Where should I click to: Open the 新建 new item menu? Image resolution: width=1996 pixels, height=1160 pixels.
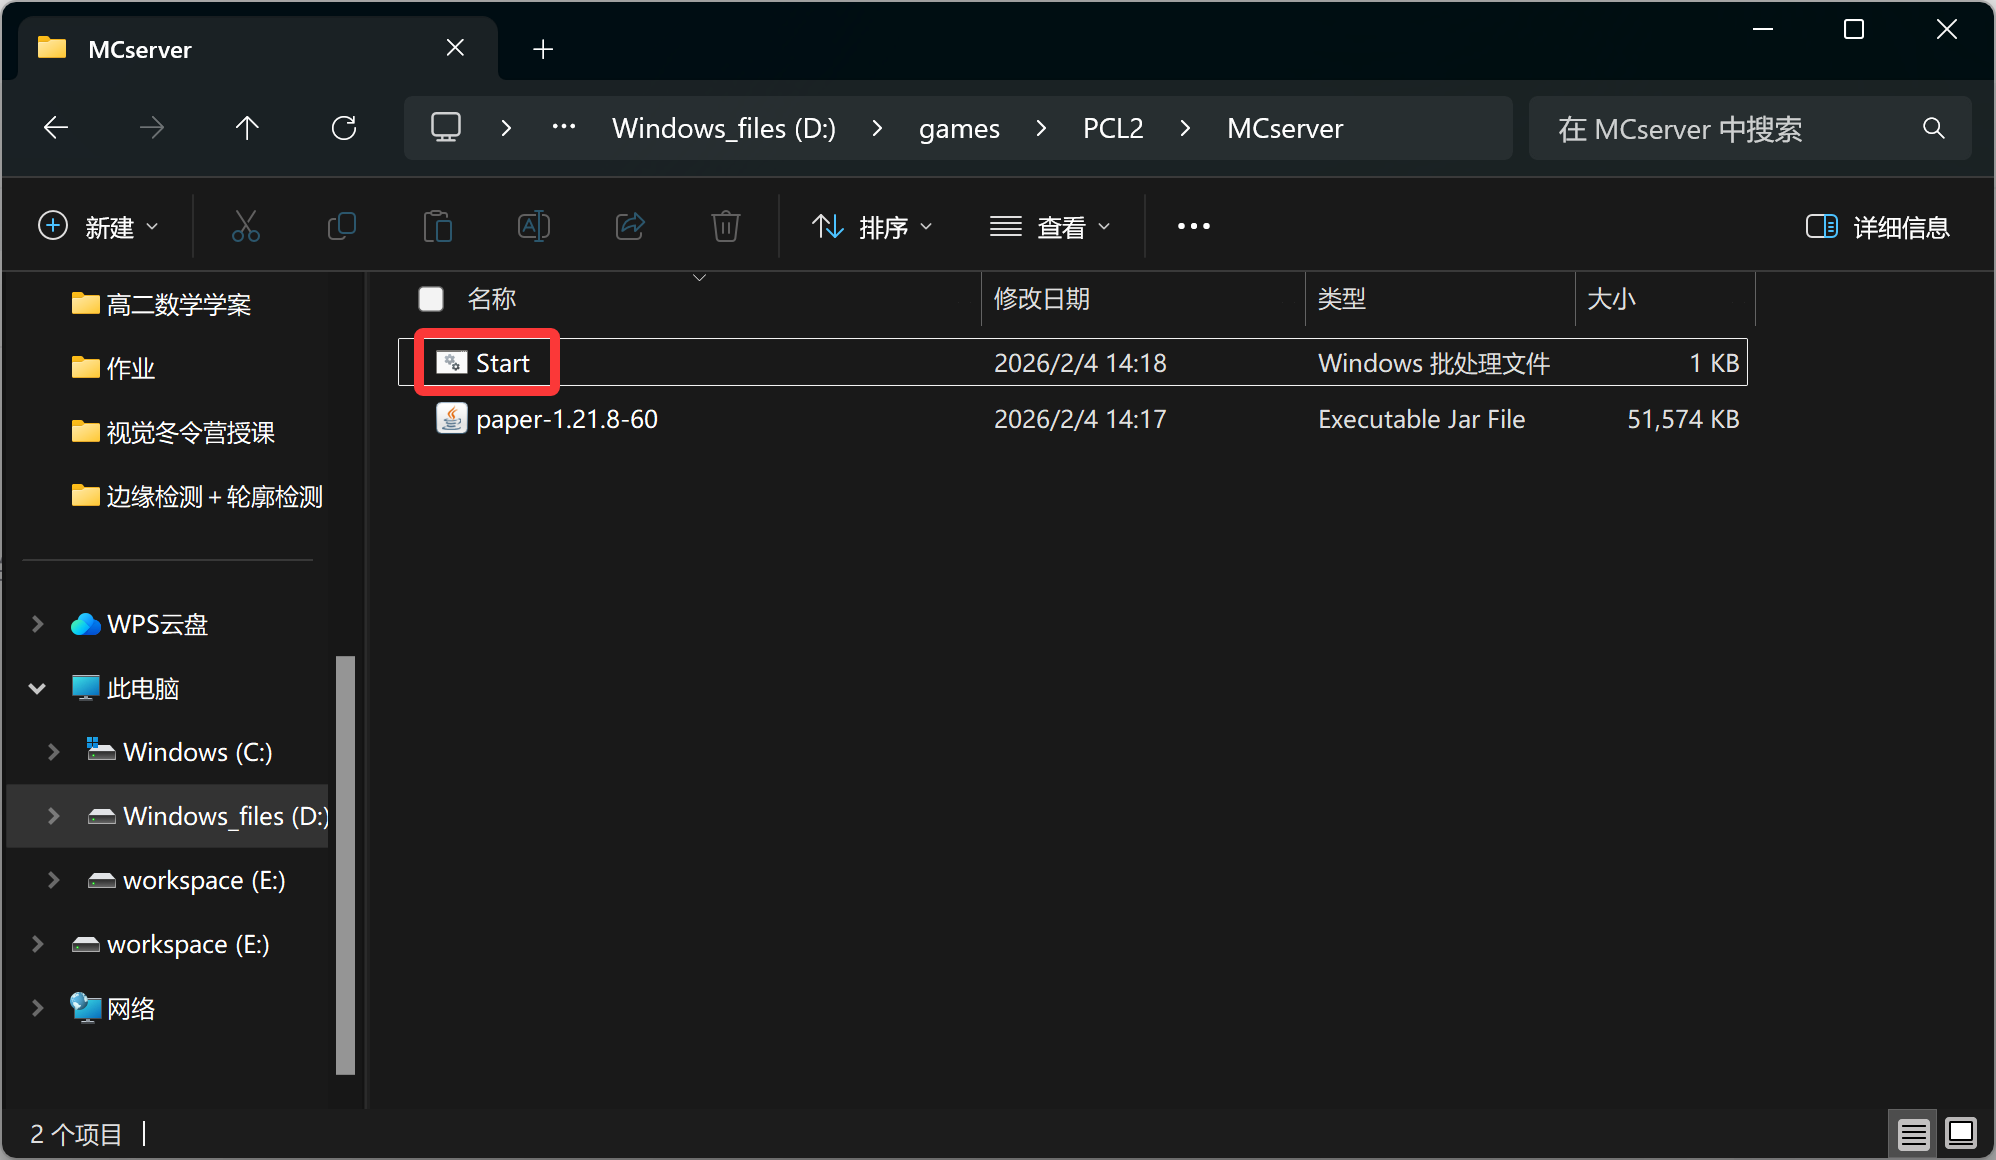(98, 227)
